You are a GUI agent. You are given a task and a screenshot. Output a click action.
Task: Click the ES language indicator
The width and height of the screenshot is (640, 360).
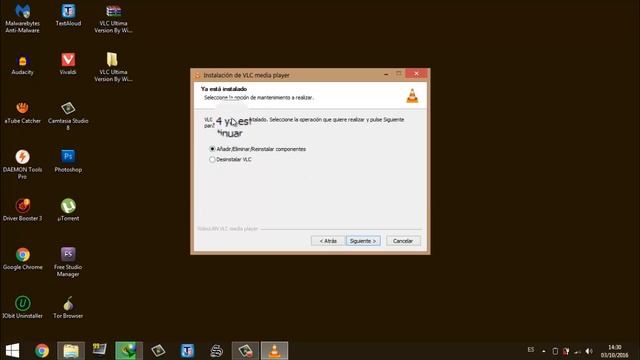click(531, 350)
